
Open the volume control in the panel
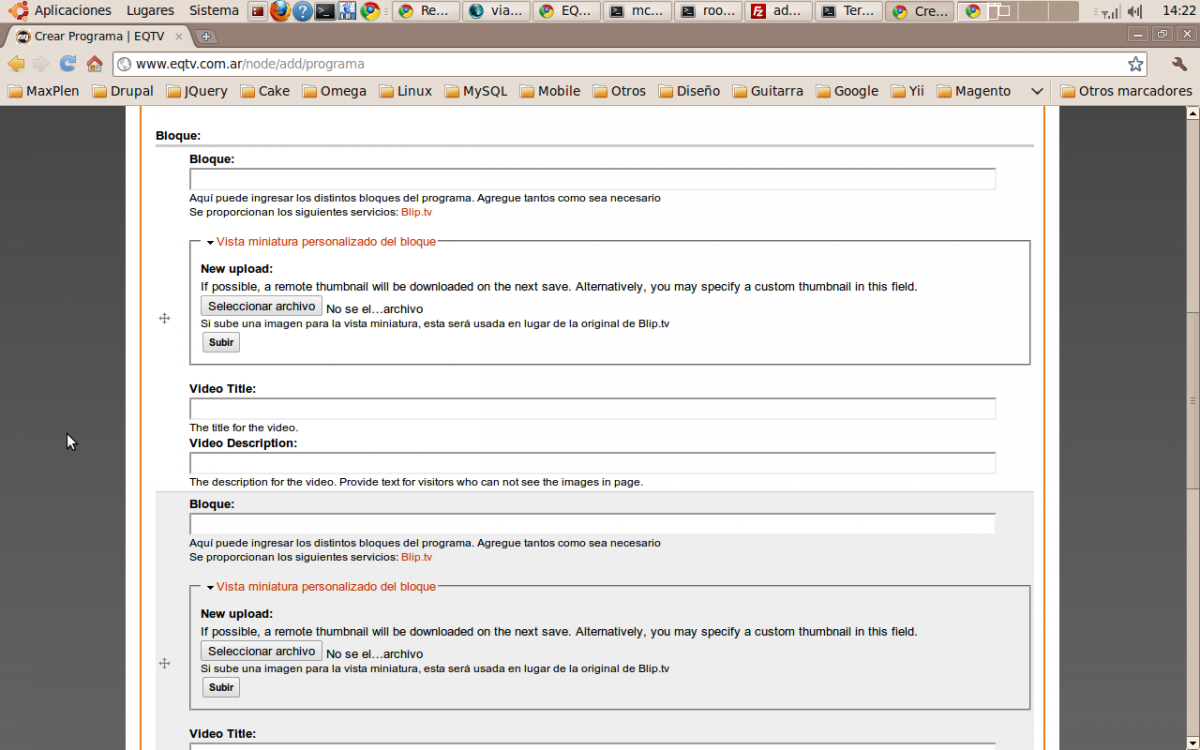tap(1135, 11)
